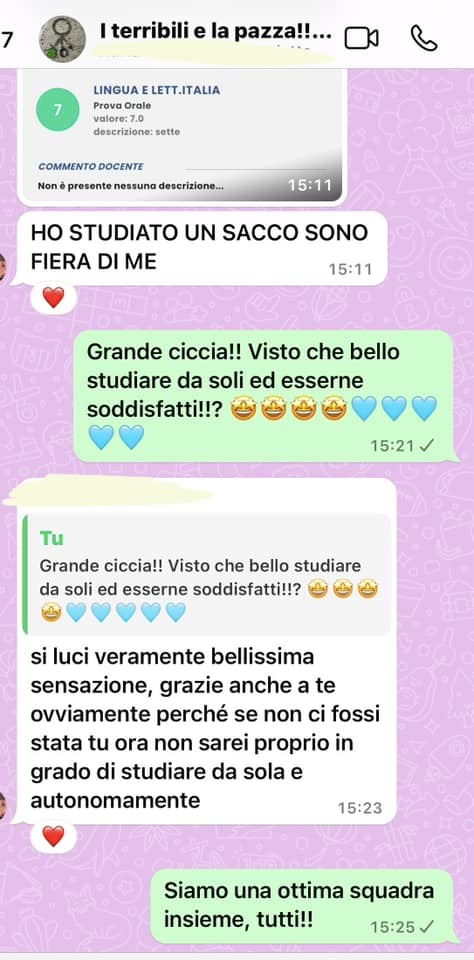This screenshot has width=474, height=960.
Task: Open the group avatar picture
Action: (62, 39)
